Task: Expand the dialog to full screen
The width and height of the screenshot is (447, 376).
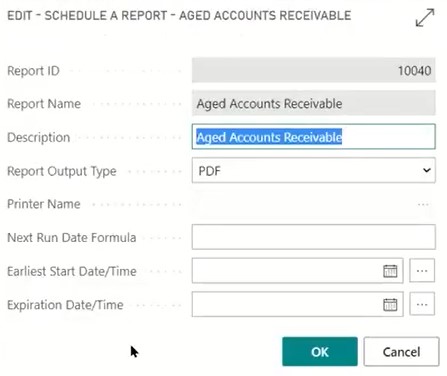Action: click(x=425, y=18)
